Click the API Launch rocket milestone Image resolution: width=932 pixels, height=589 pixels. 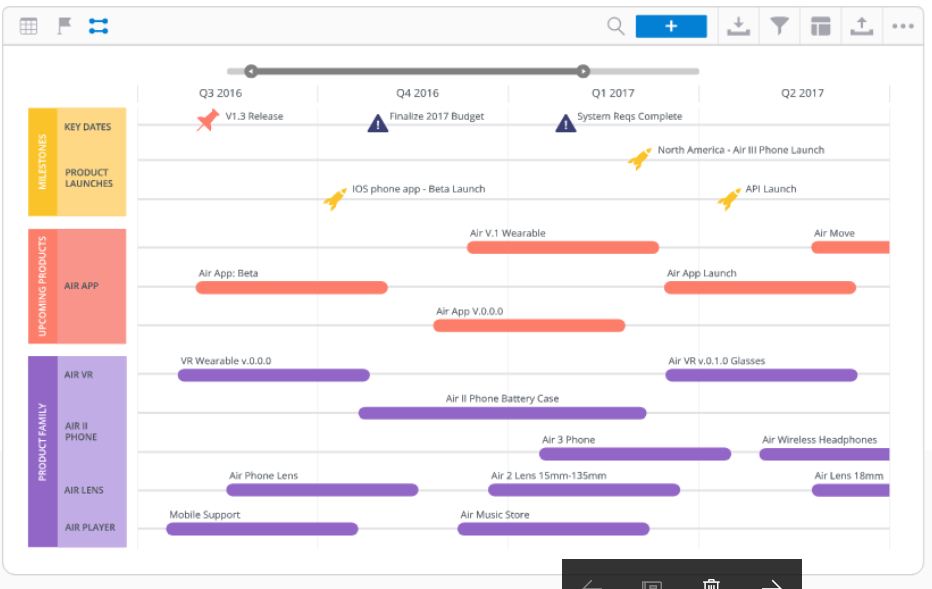tap(729, 199)
